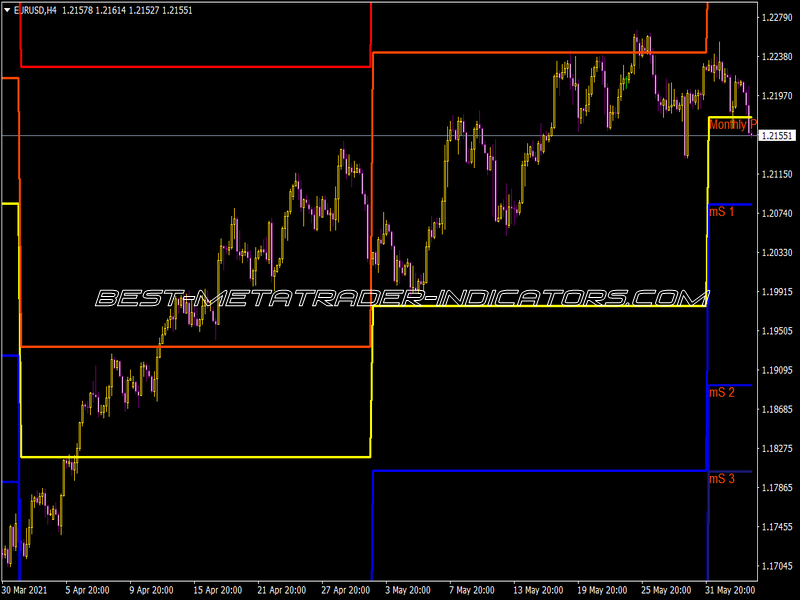The height and width of the screenshot is (600, 800).
Task: Click the 1.18685 price scale value
Action: click(777, 409)
